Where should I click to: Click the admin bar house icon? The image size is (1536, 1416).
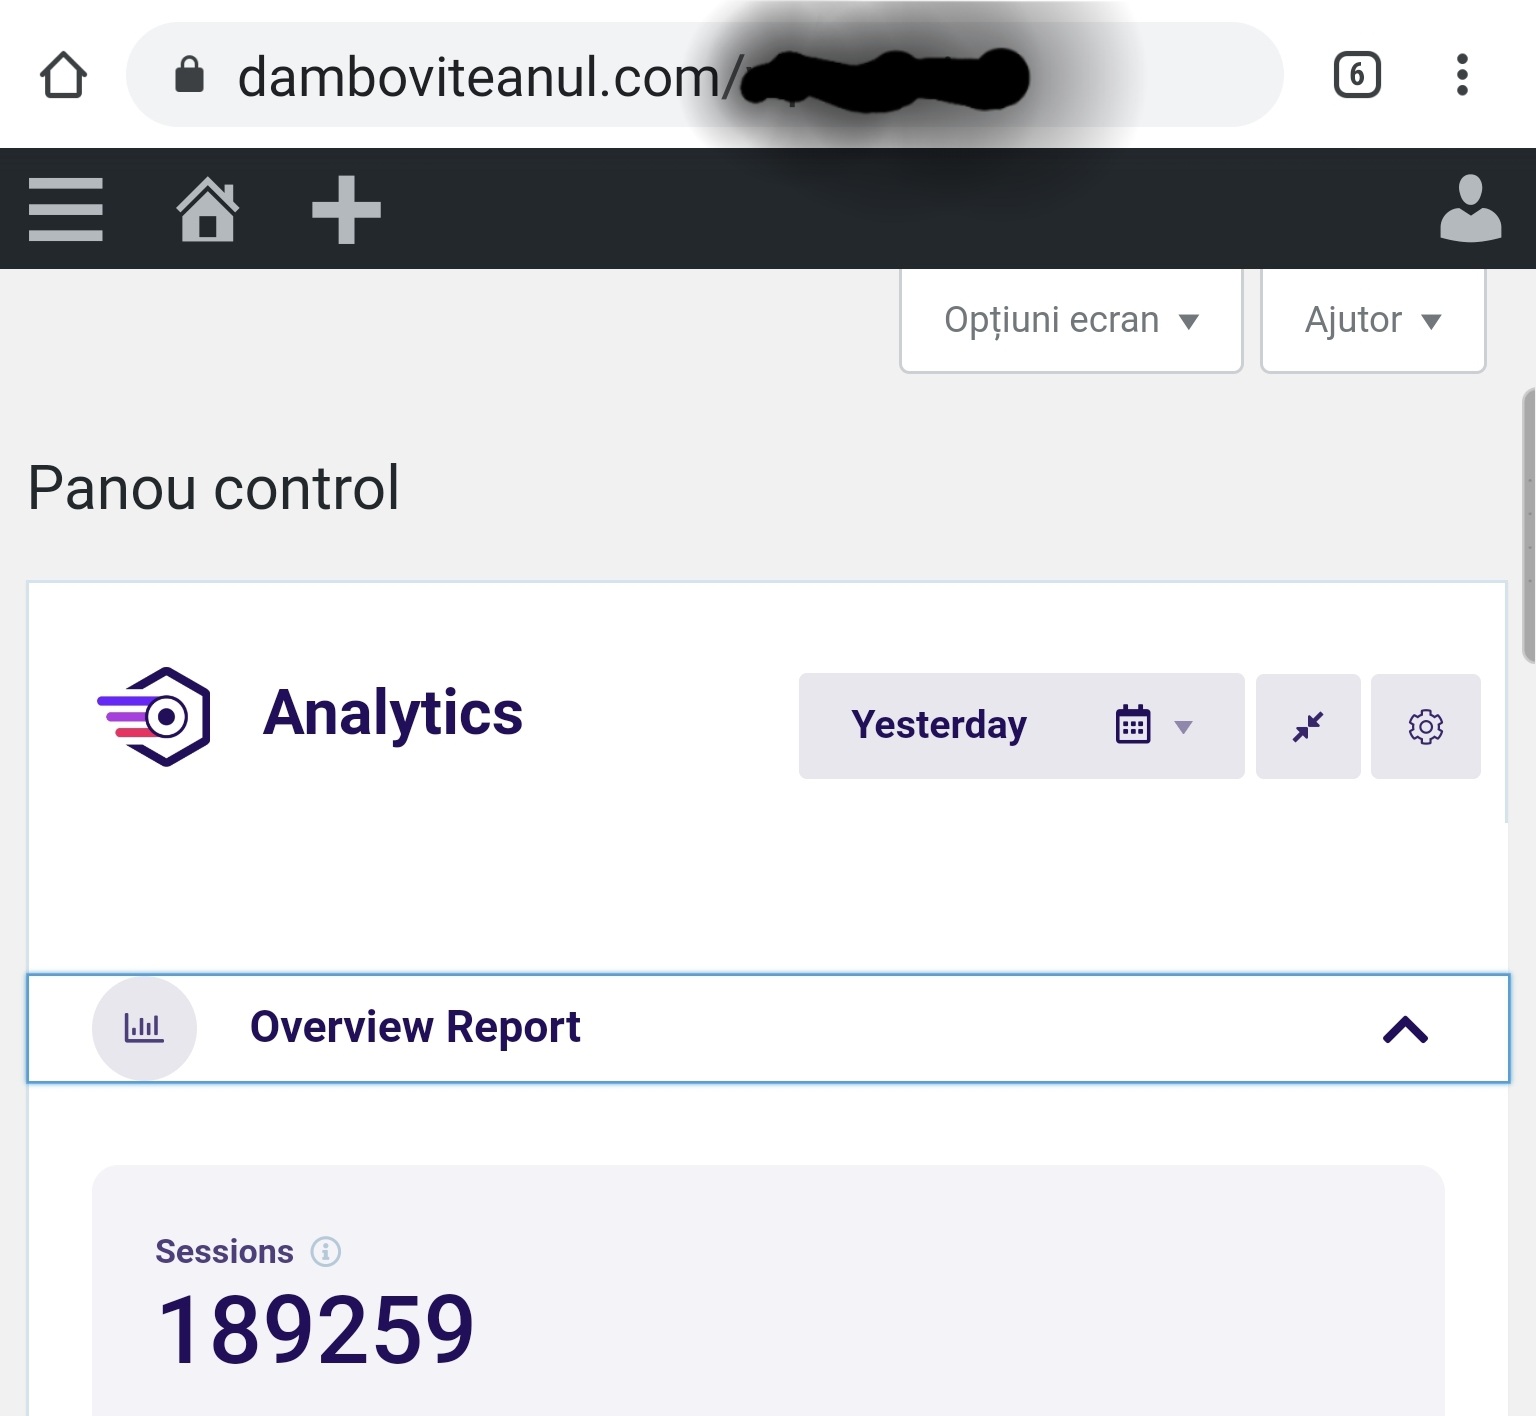point(208,210)
